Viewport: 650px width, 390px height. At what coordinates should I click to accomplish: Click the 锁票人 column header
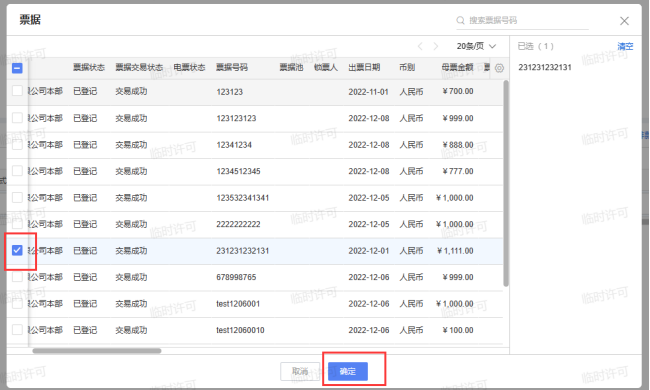click(x=326, y=68)
